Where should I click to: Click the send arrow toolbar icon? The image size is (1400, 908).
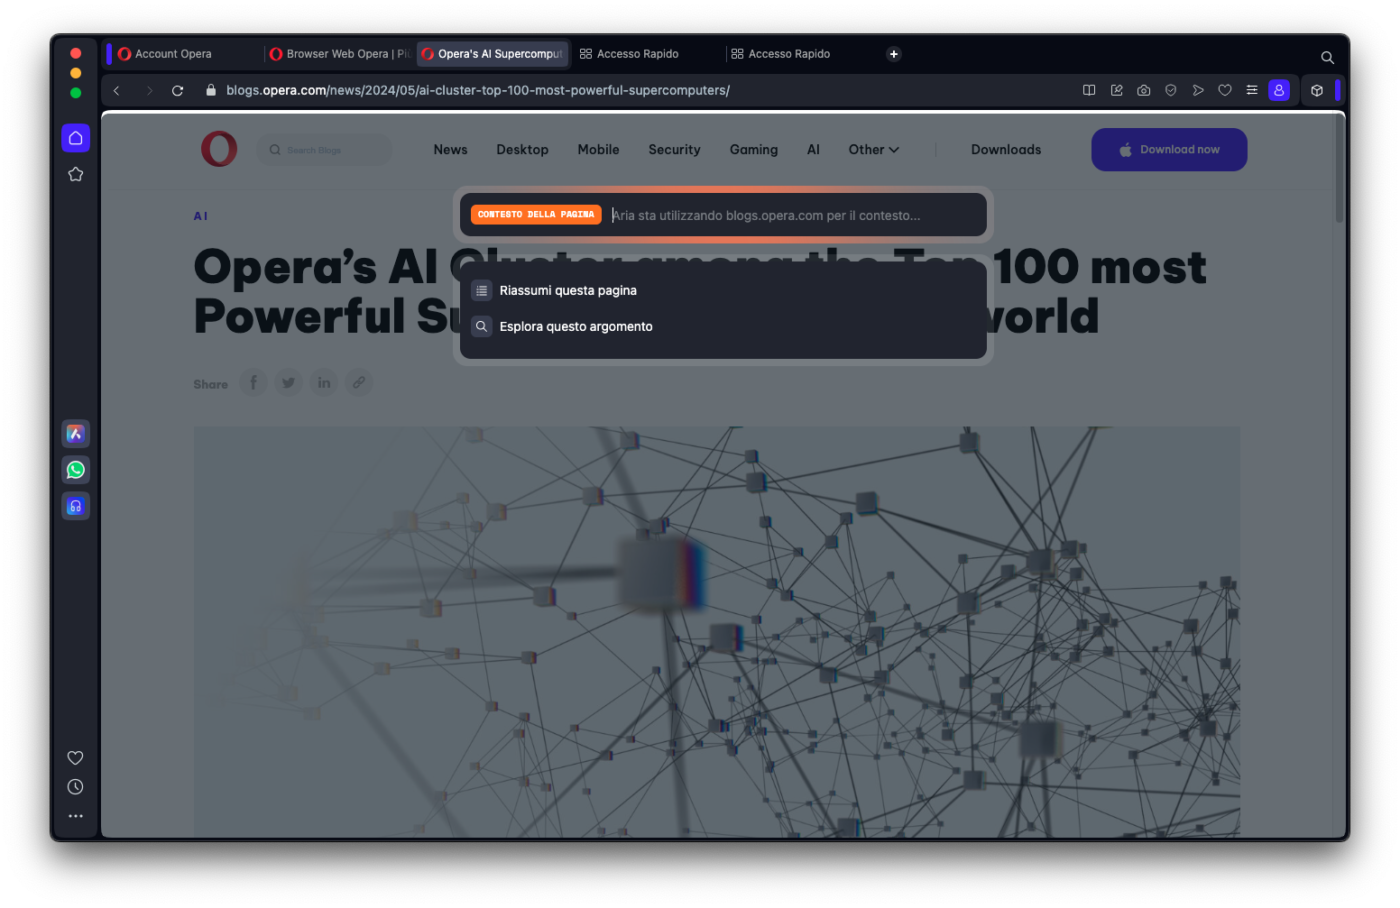tap(1198, 90)
